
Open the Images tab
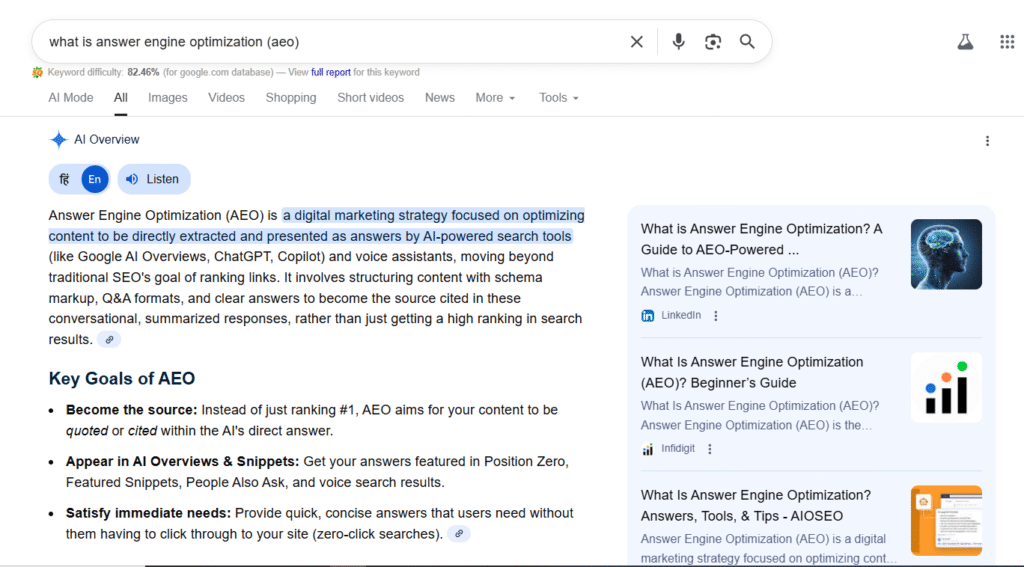point(167,98)
